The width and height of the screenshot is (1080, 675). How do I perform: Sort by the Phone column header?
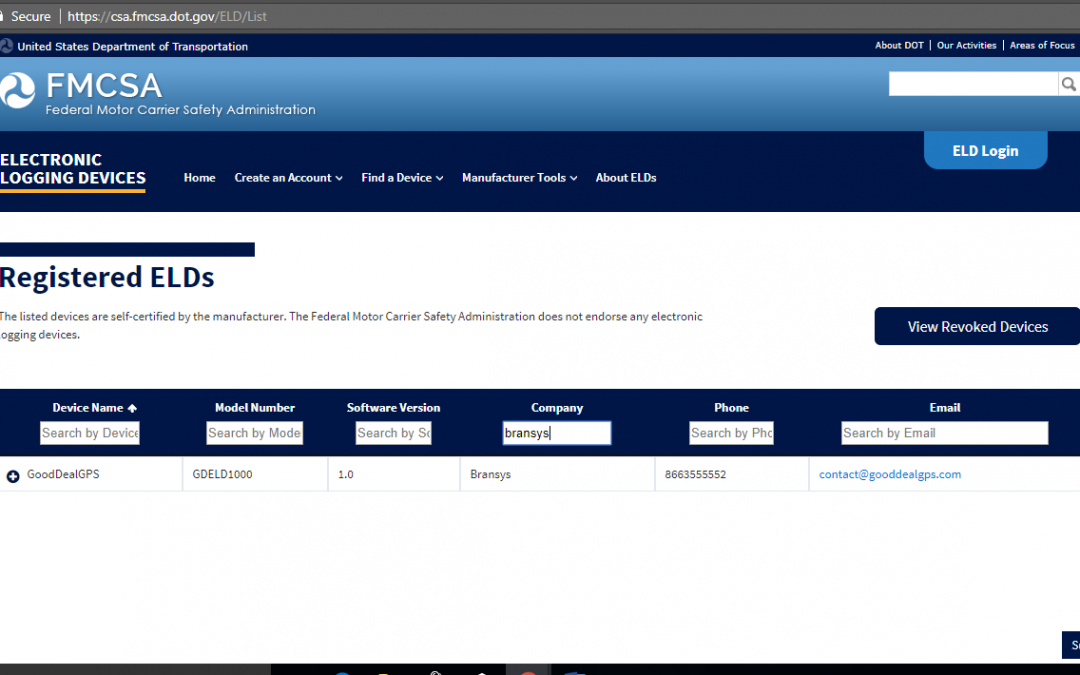731,408
